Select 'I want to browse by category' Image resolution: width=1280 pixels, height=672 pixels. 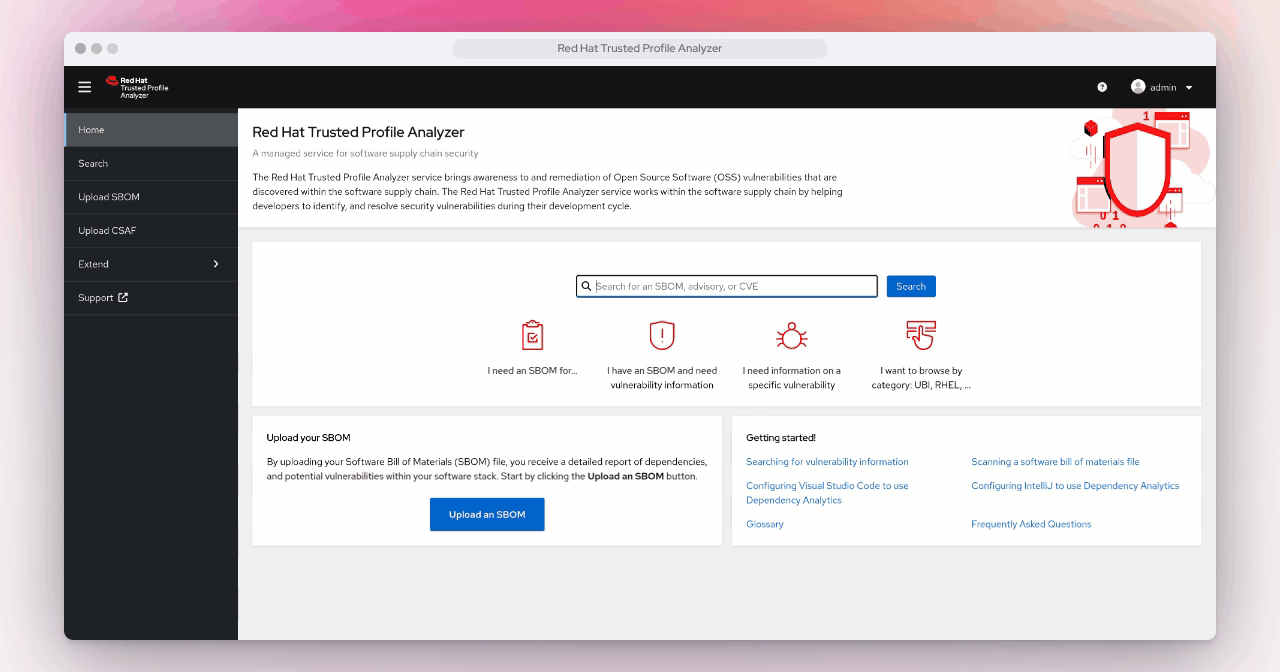921,378
